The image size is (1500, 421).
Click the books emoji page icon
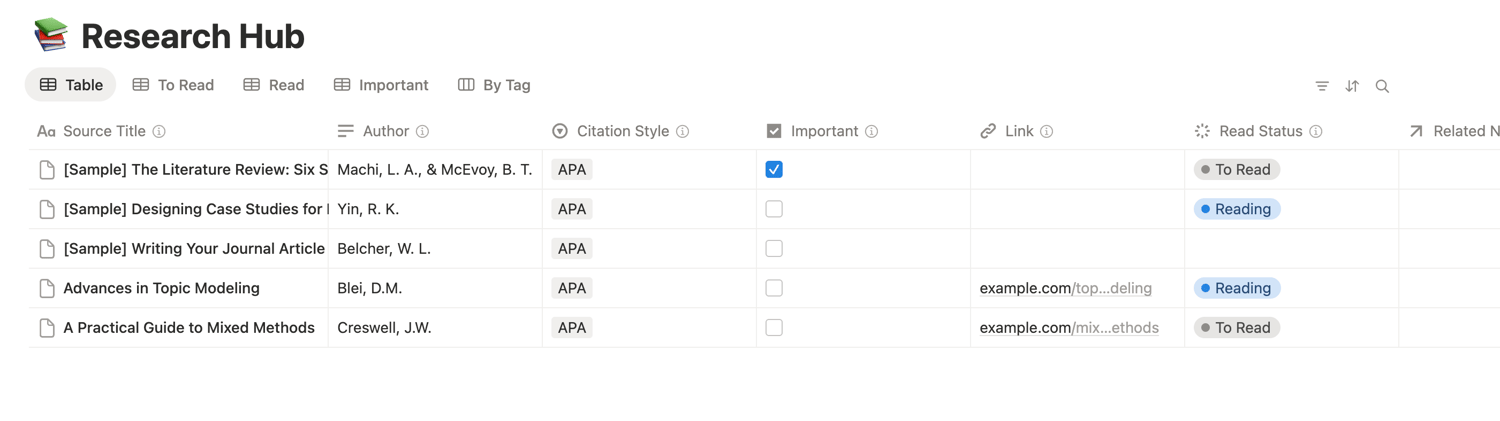tap(50, 35)
